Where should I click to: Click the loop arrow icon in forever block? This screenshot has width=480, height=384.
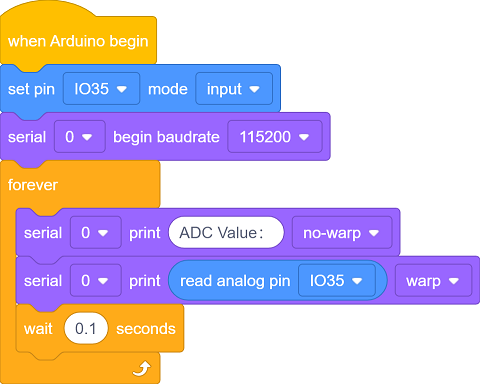click(x=142, y=369)
